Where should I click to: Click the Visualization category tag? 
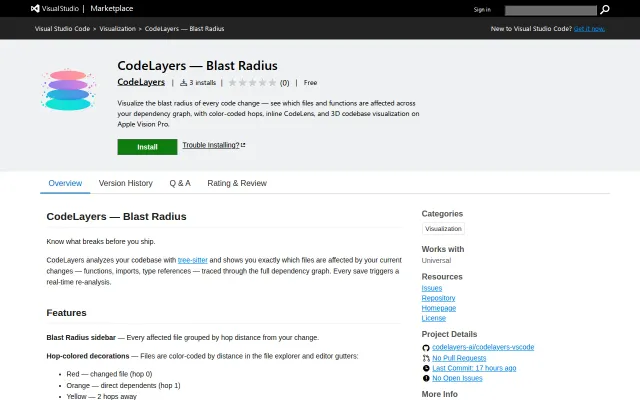(443, 229)
